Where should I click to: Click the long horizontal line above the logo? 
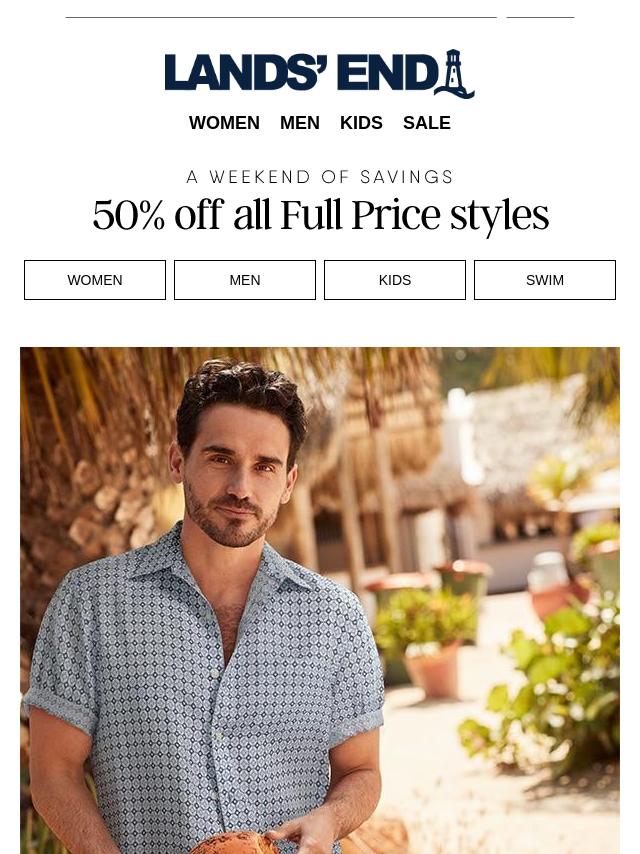point(281,17)
